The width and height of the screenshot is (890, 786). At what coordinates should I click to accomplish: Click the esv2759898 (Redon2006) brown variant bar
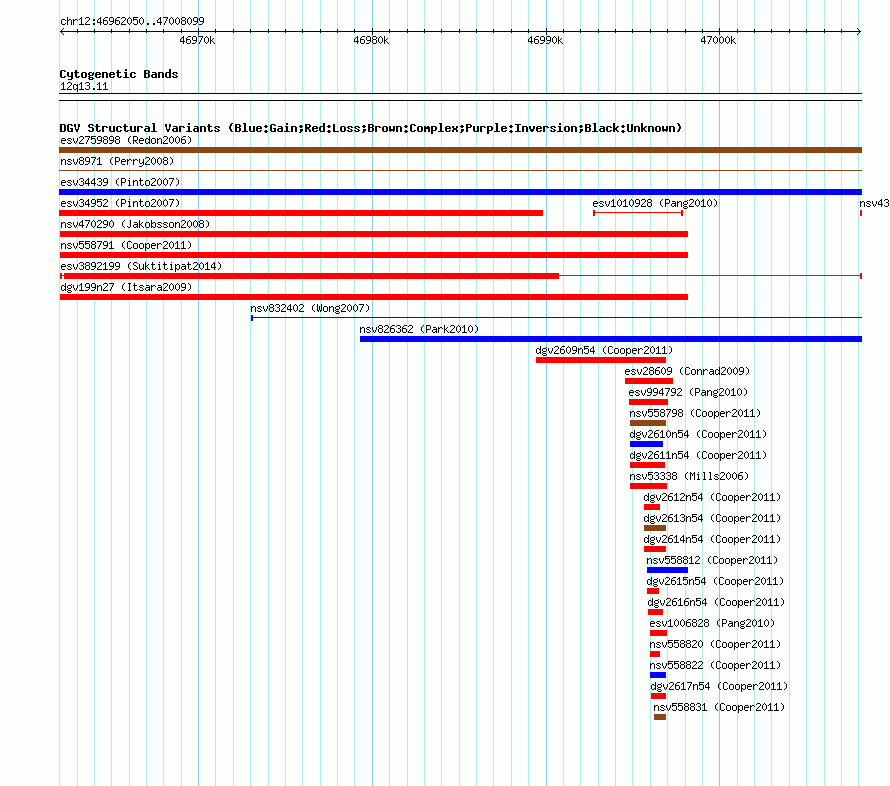point(460,150)
